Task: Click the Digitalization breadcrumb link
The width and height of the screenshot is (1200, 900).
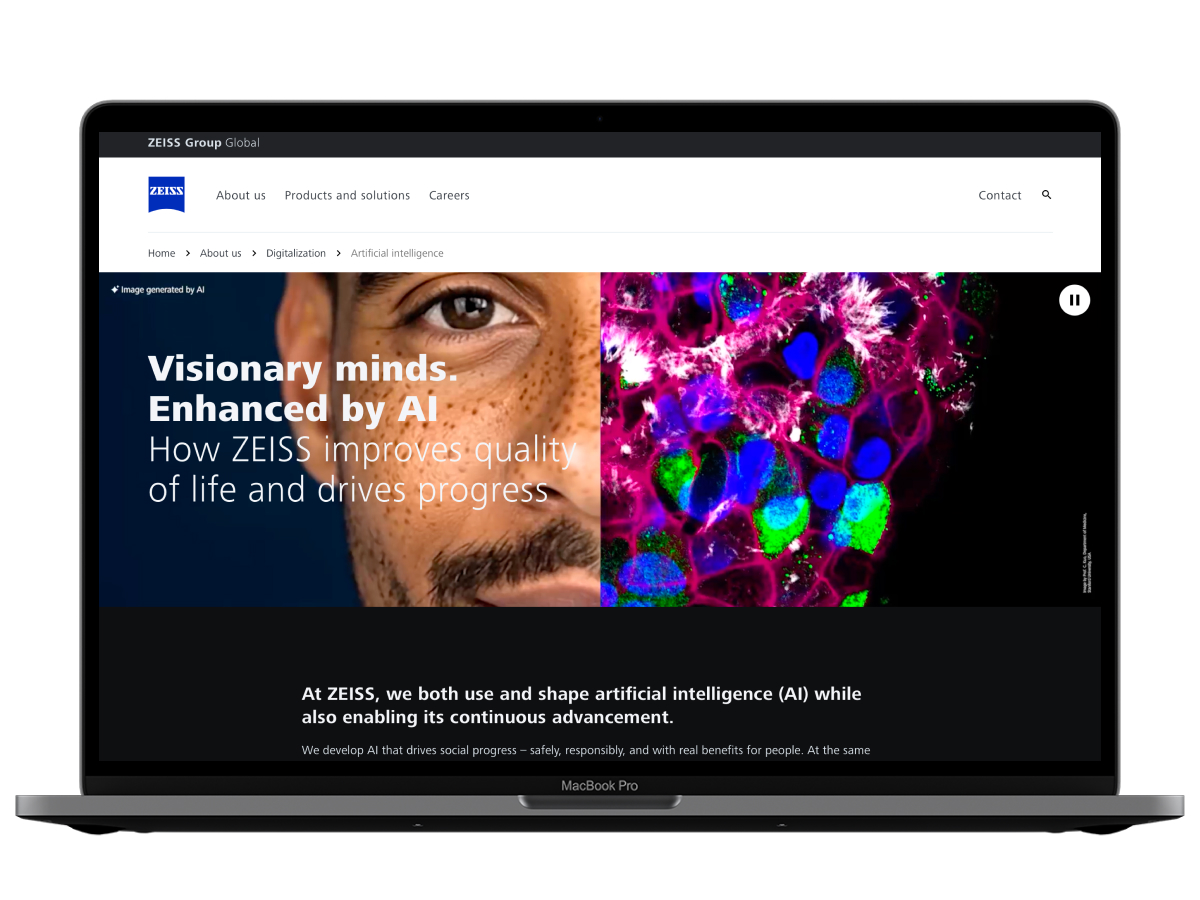Action: pos(296,253)
